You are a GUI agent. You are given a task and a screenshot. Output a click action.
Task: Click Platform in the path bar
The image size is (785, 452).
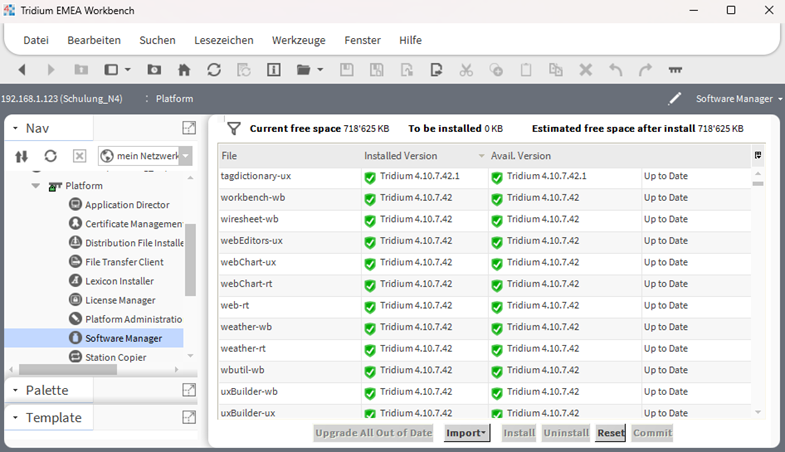click(x=174, y=99)
